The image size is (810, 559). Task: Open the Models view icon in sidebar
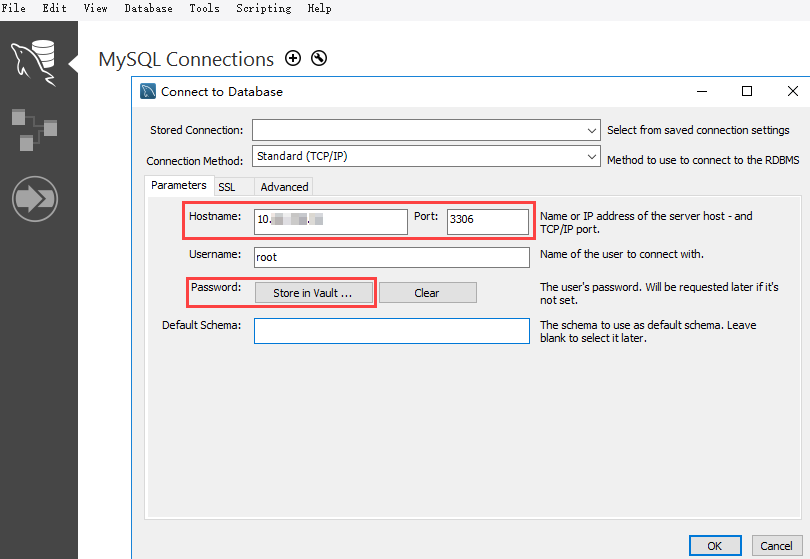(34, 130)
